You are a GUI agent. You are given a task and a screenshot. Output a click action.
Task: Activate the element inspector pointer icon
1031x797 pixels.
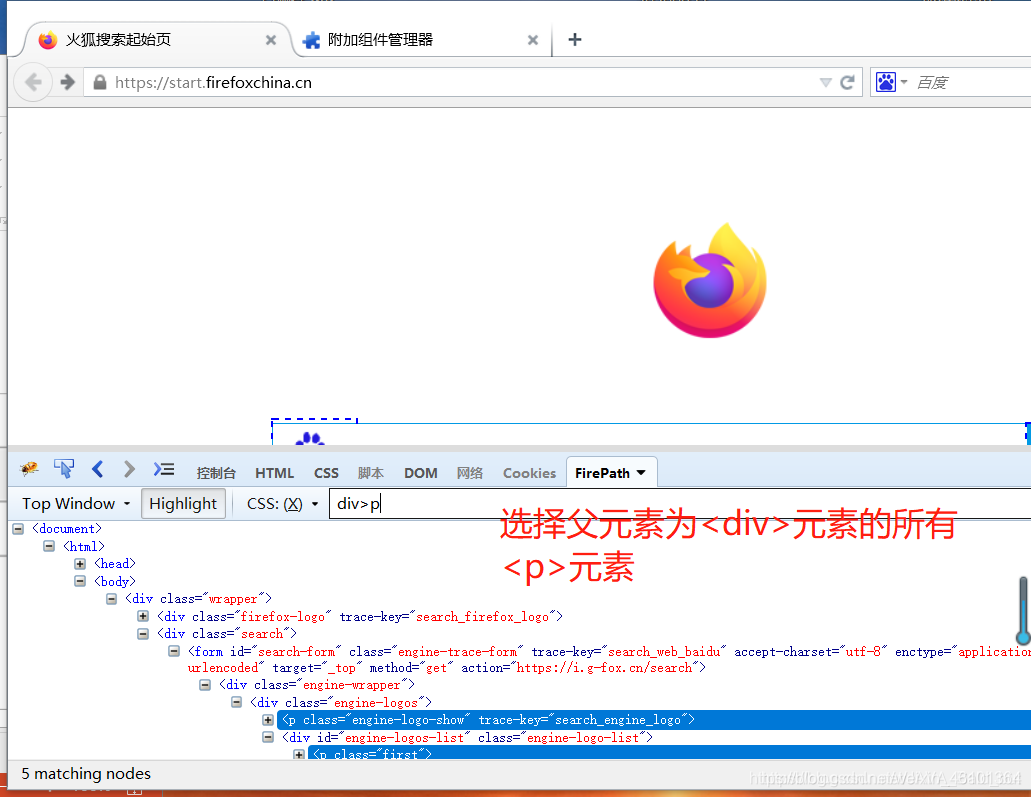click(64, 469)
